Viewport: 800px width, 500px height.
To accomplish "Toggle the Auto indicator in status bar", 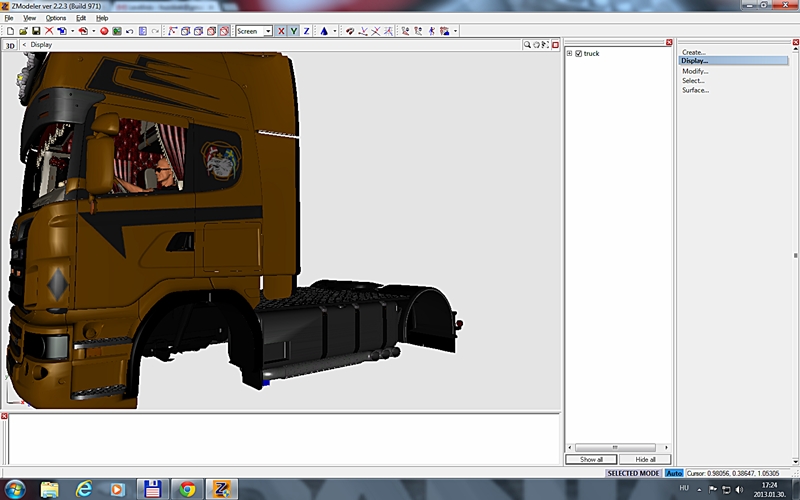I will coord(673,473).
